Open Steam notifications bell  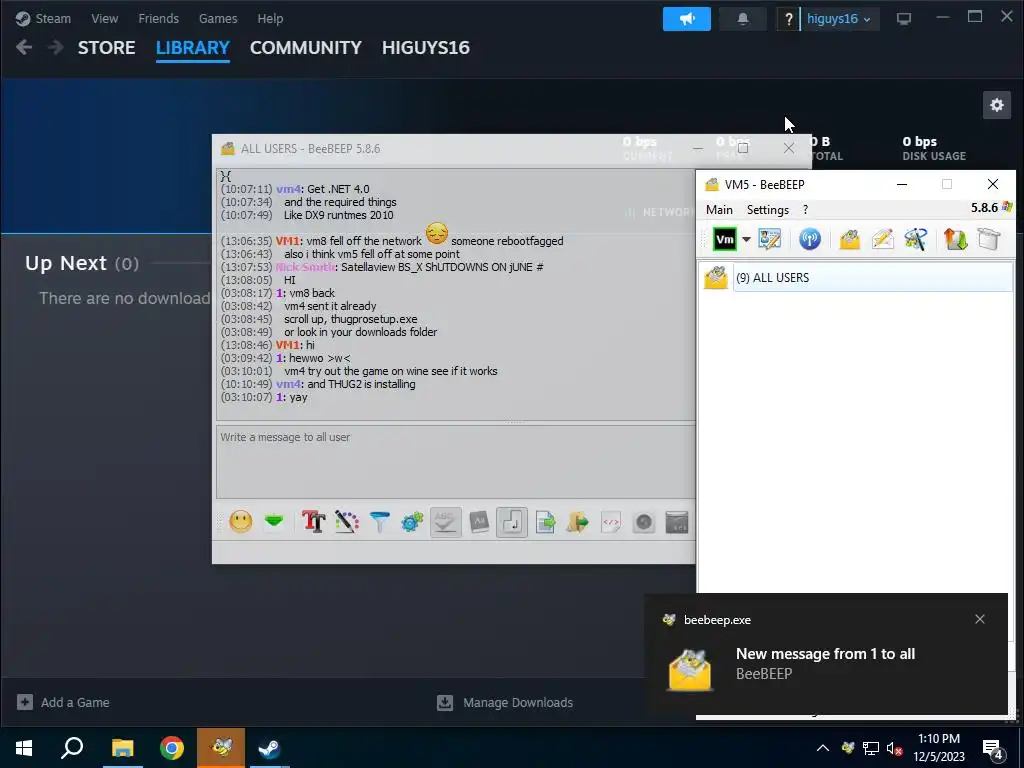[x=743, y=19]
